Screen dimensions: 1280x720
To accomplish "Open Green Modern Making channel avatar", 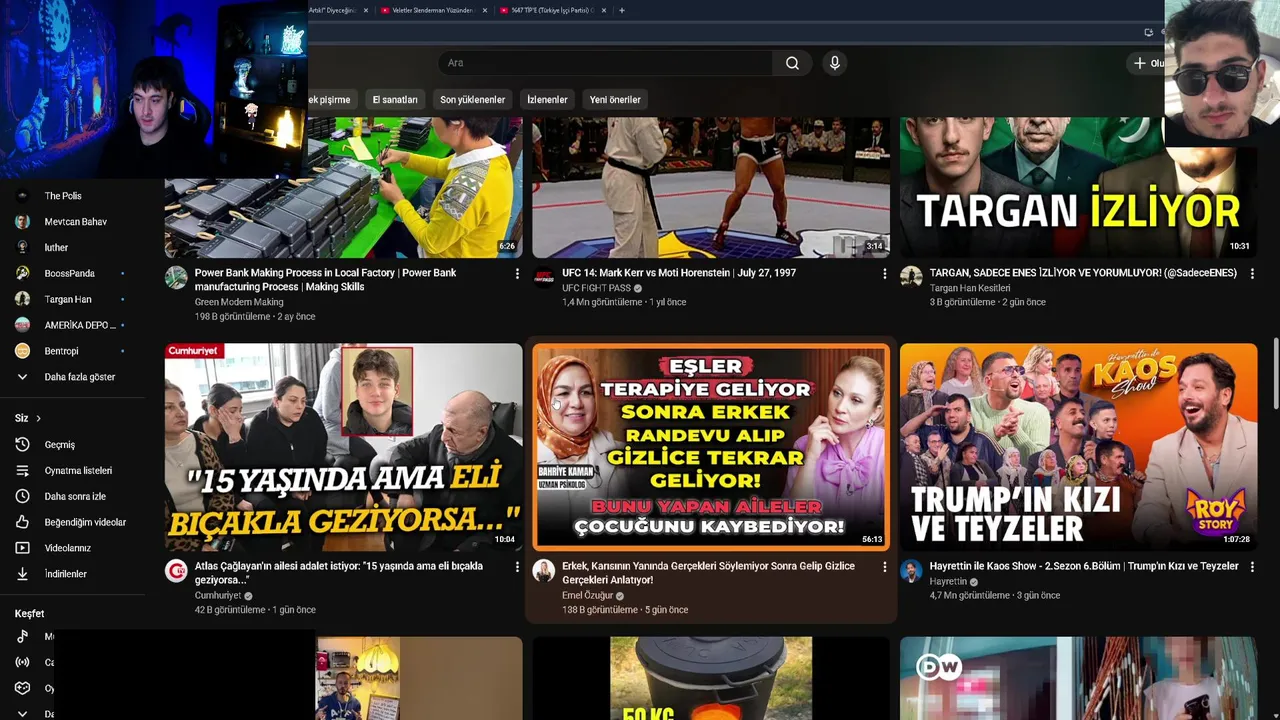I will (x=176, y=277).
